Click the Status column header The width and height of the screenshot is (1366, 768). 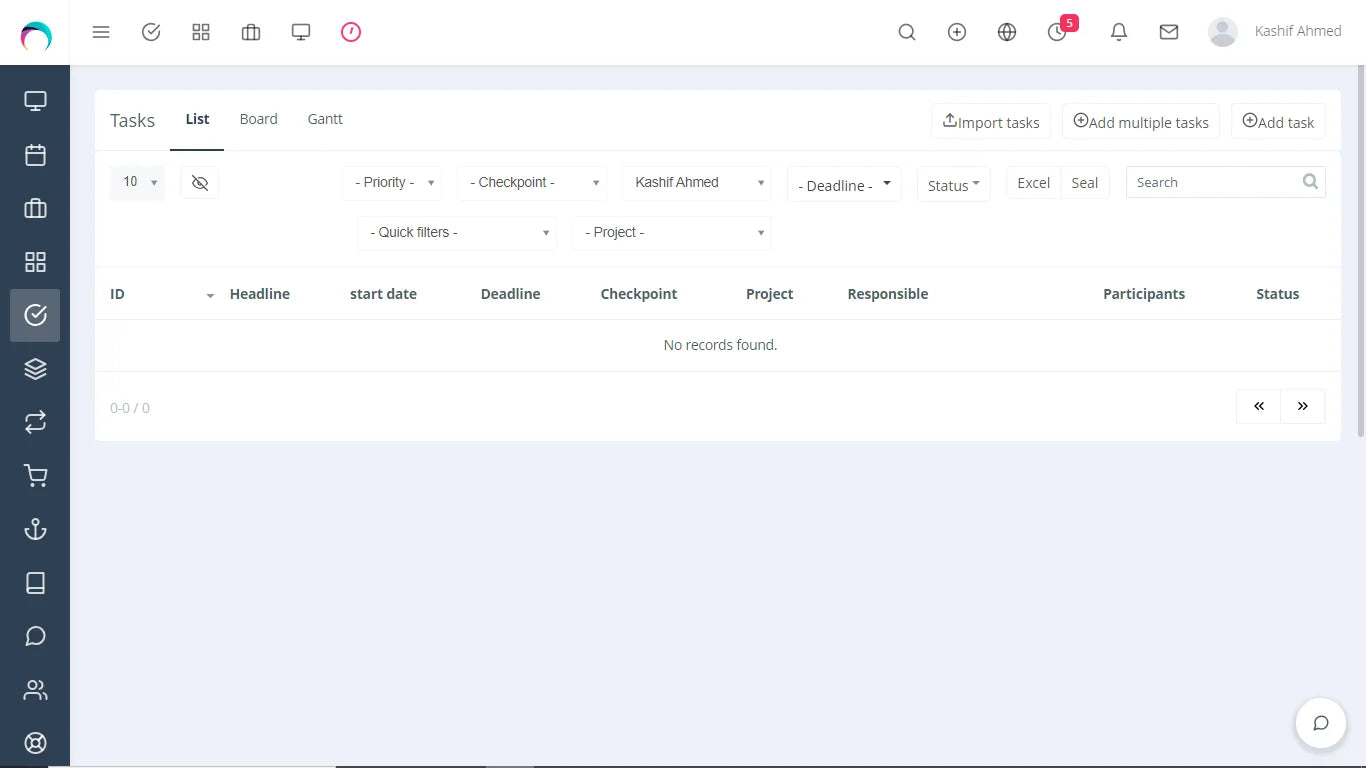click(x=1277, y=294)
